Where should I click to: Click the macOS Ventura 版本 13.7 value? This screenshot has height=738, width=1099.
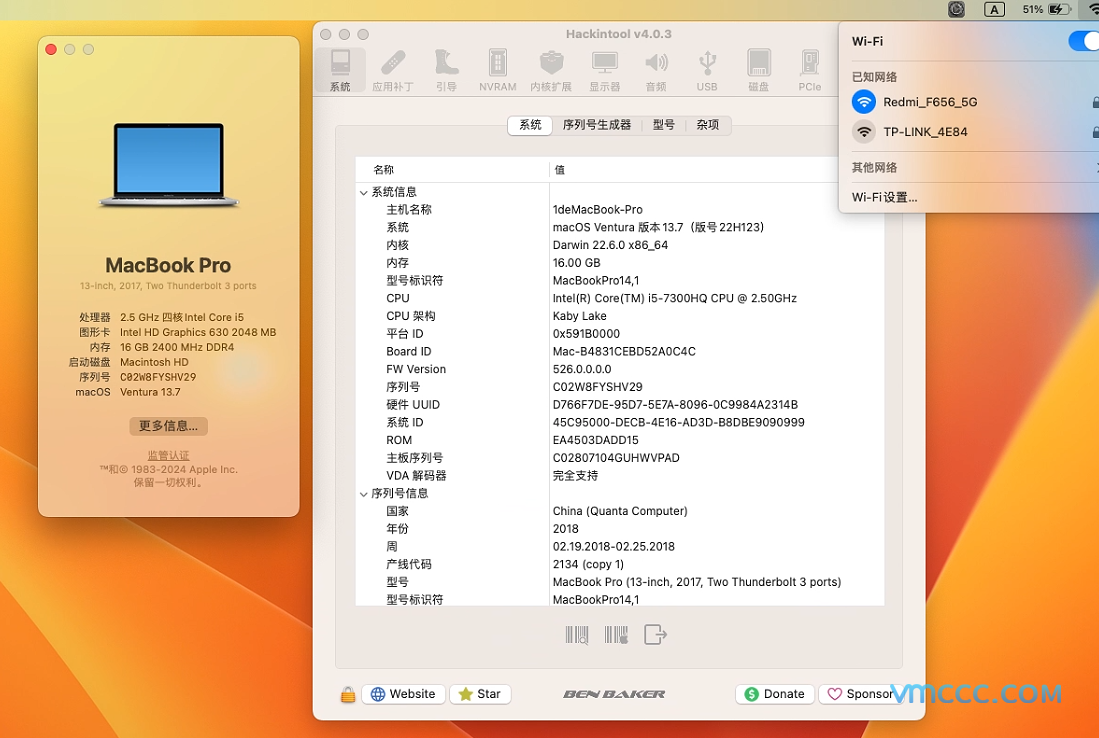pos(658,227)
